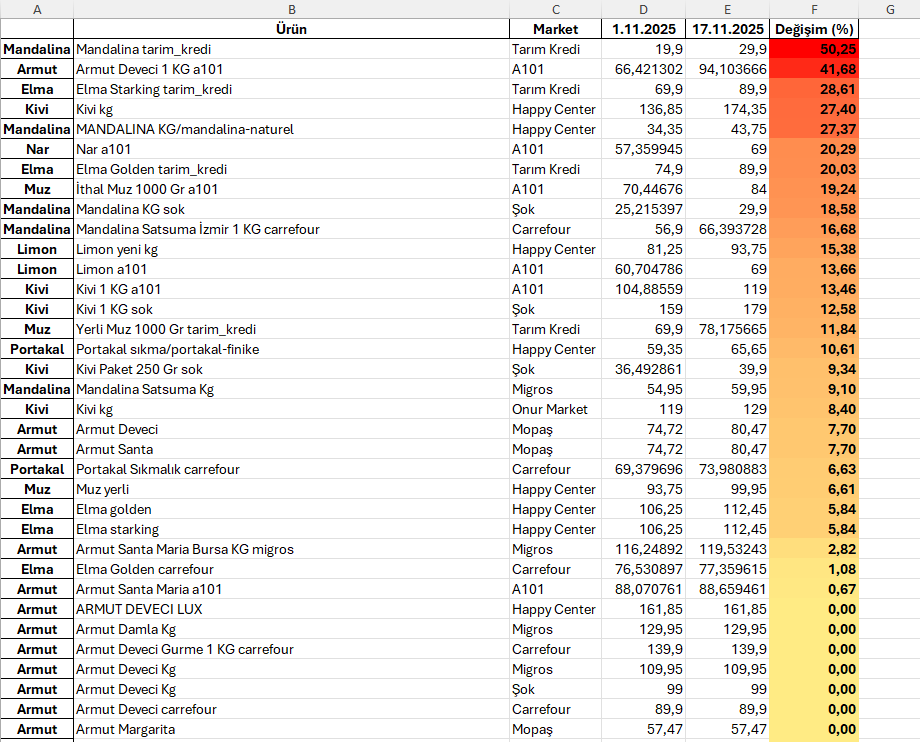Select cell Portakal Sıkmalık carrefour

click(x=292, y=469)
